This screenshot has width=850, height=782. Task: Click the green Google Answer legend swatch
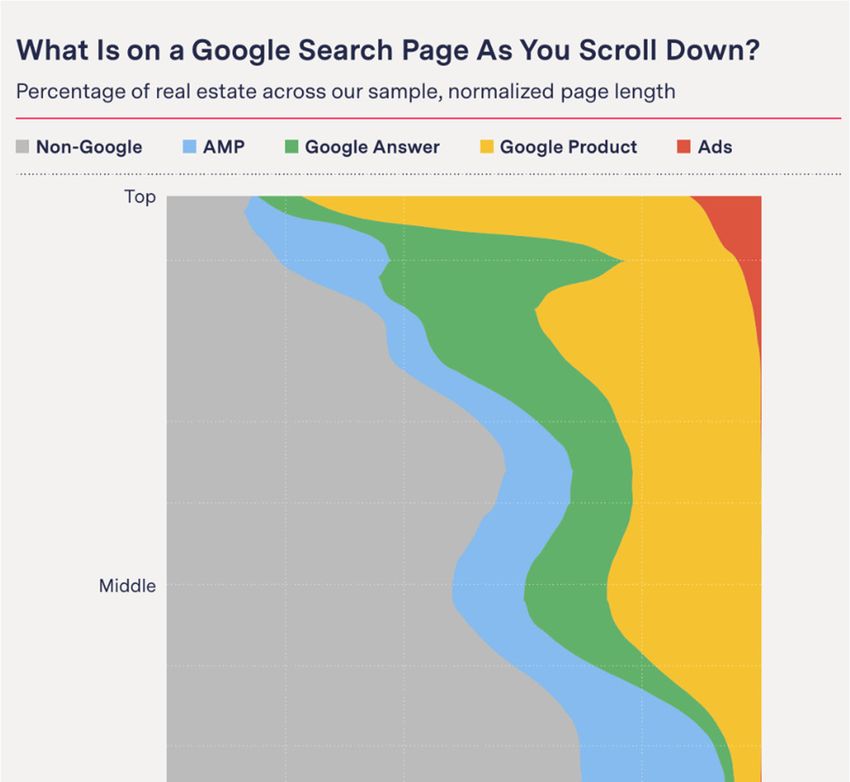(292, 146)
